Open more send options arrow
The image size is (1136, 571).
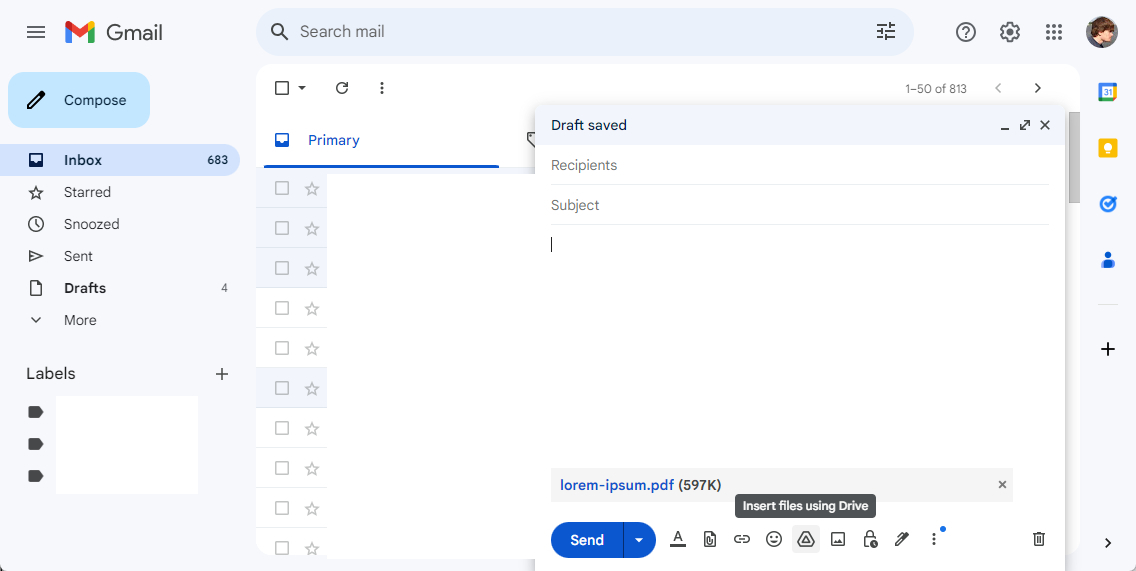pos(639,540)
